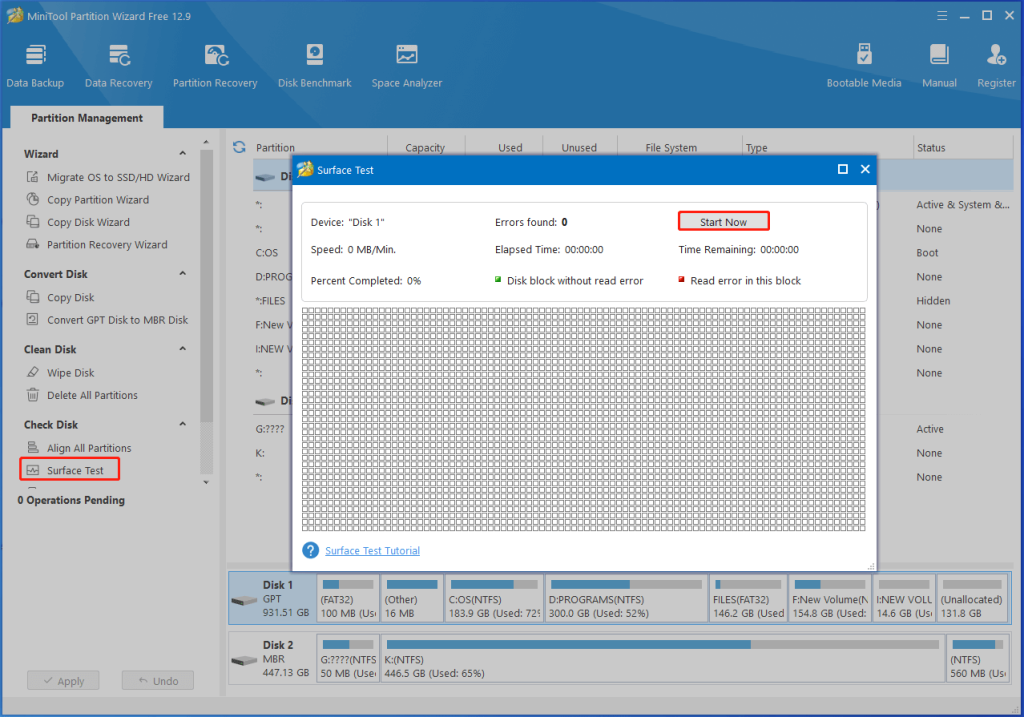Click Disk 1 drive icon in disk map
1024x717 pixels.
click(244, 600)
